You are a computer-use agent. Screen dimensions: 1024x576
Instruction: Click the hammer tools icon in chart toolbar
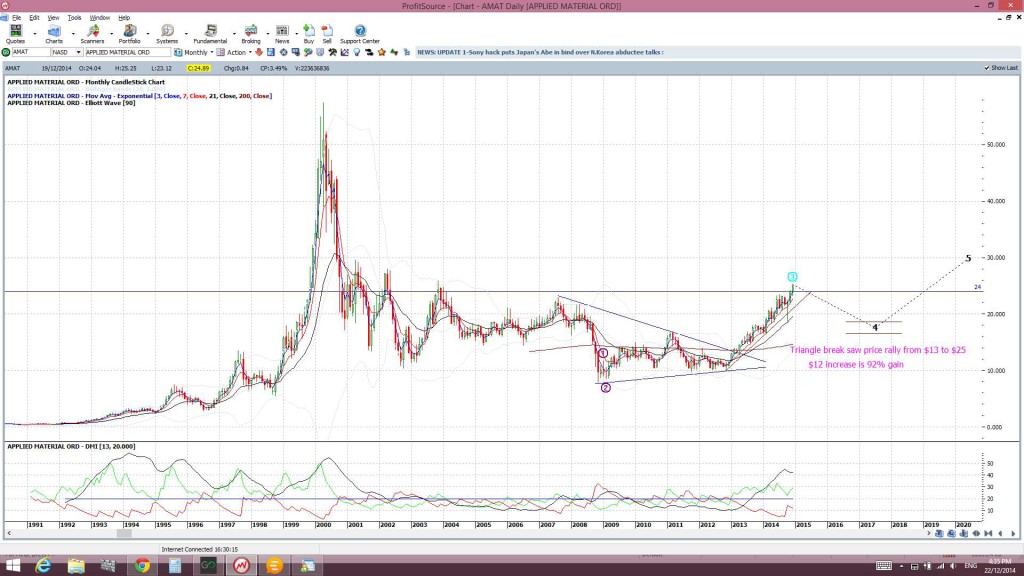332,52
